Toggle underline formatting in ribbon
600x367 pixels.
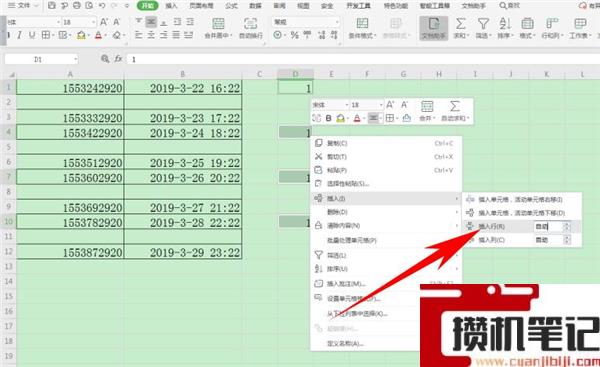click(x=32, y=35)
